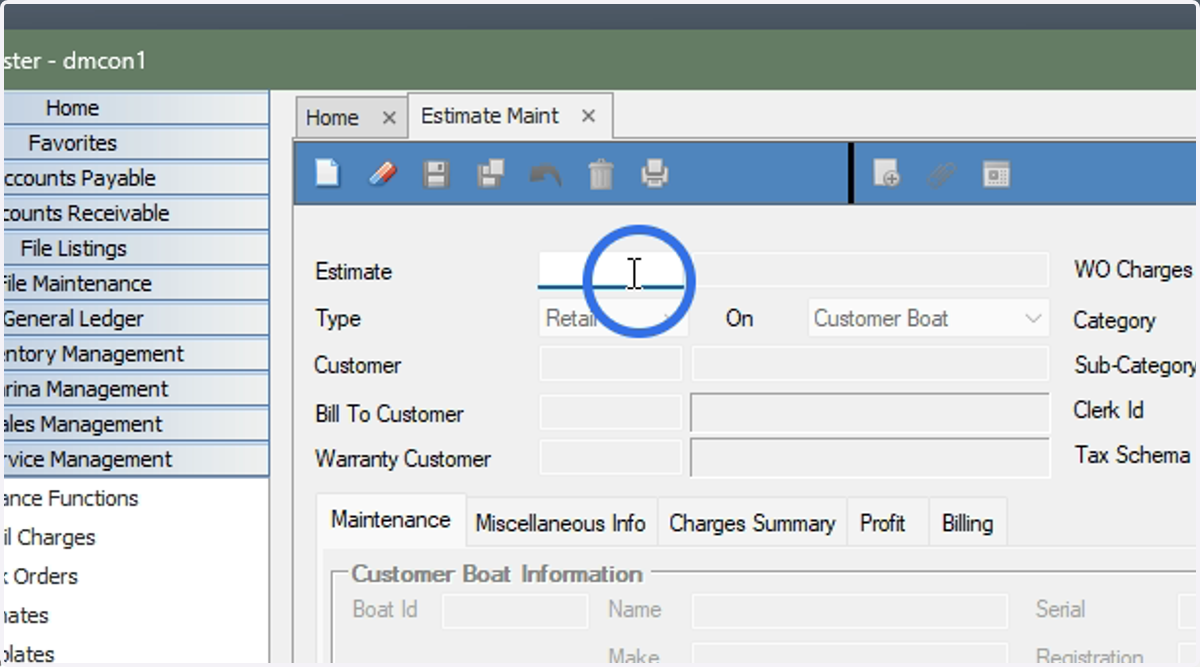Open the Charges Summary tab

pyautogui.click(x=752, y=523)
